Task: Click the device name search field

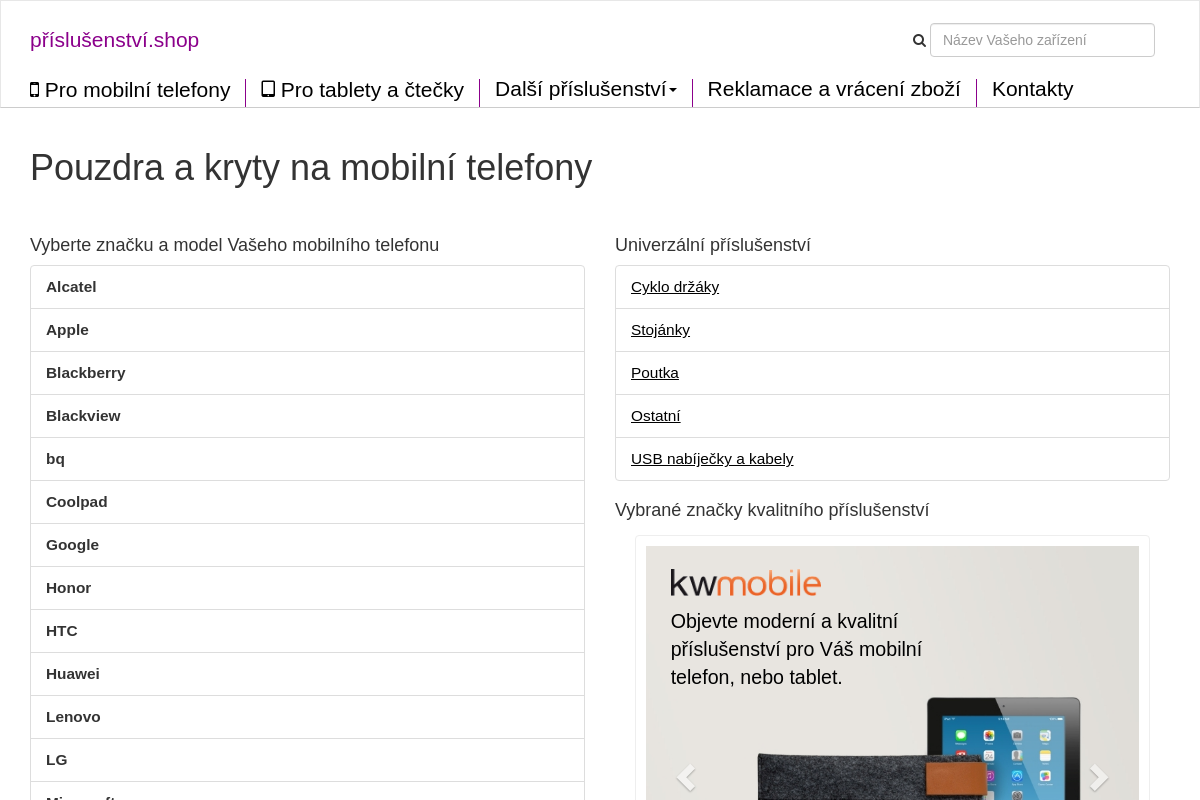Action: [1042, 40]
